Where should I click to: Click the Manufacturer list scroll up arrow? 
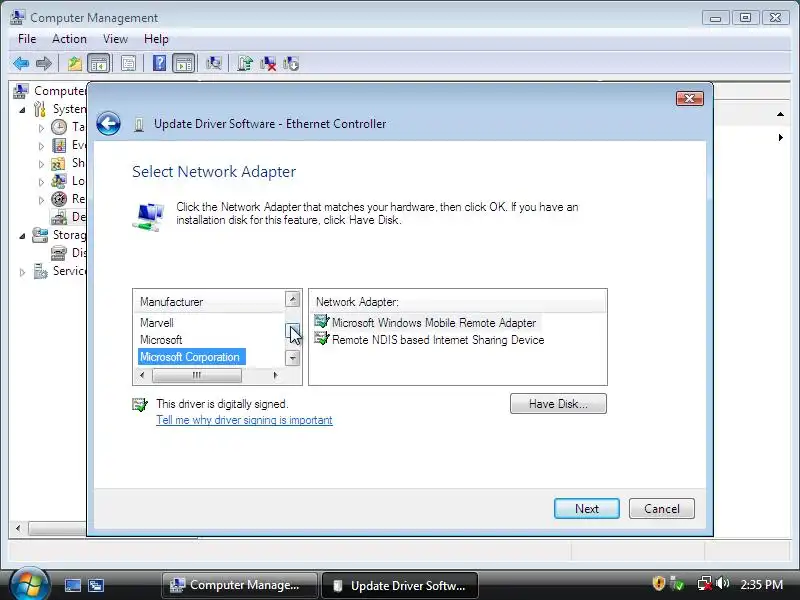point(292,299)
